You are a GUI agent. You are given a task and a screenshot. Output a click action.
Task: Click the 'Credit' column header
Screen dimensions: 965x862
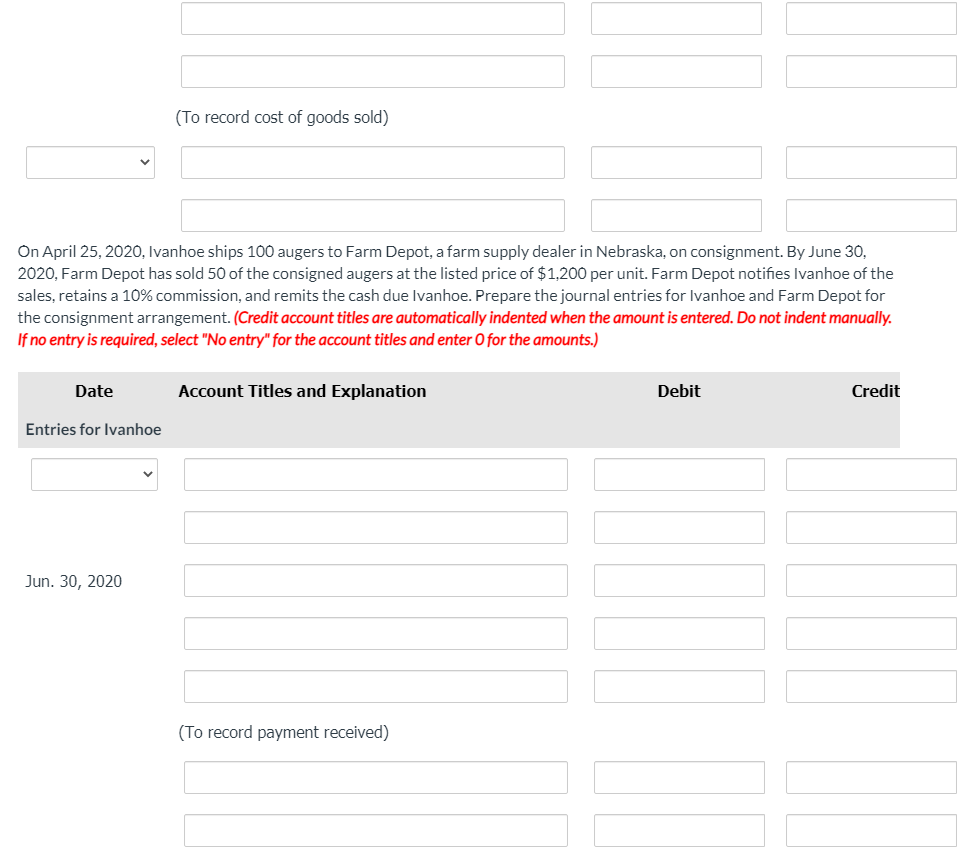tap(876, 391)
